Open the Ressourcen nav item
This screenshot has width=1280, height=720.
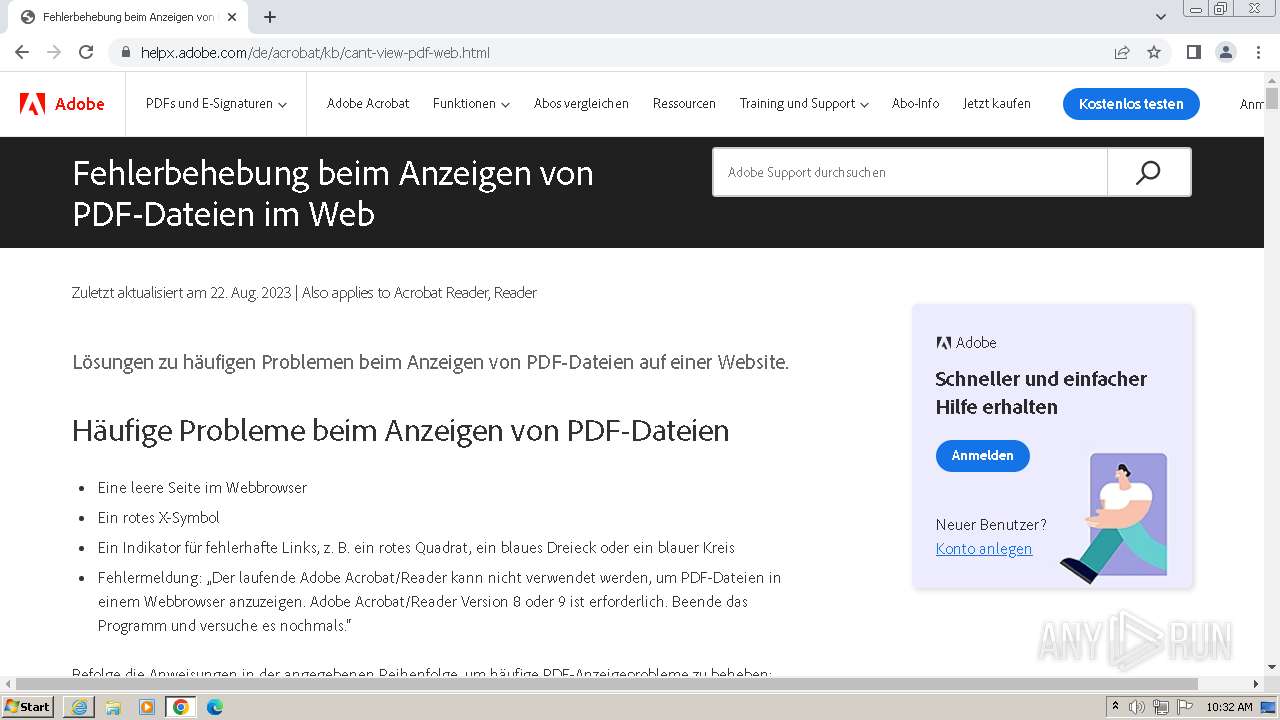684,104
